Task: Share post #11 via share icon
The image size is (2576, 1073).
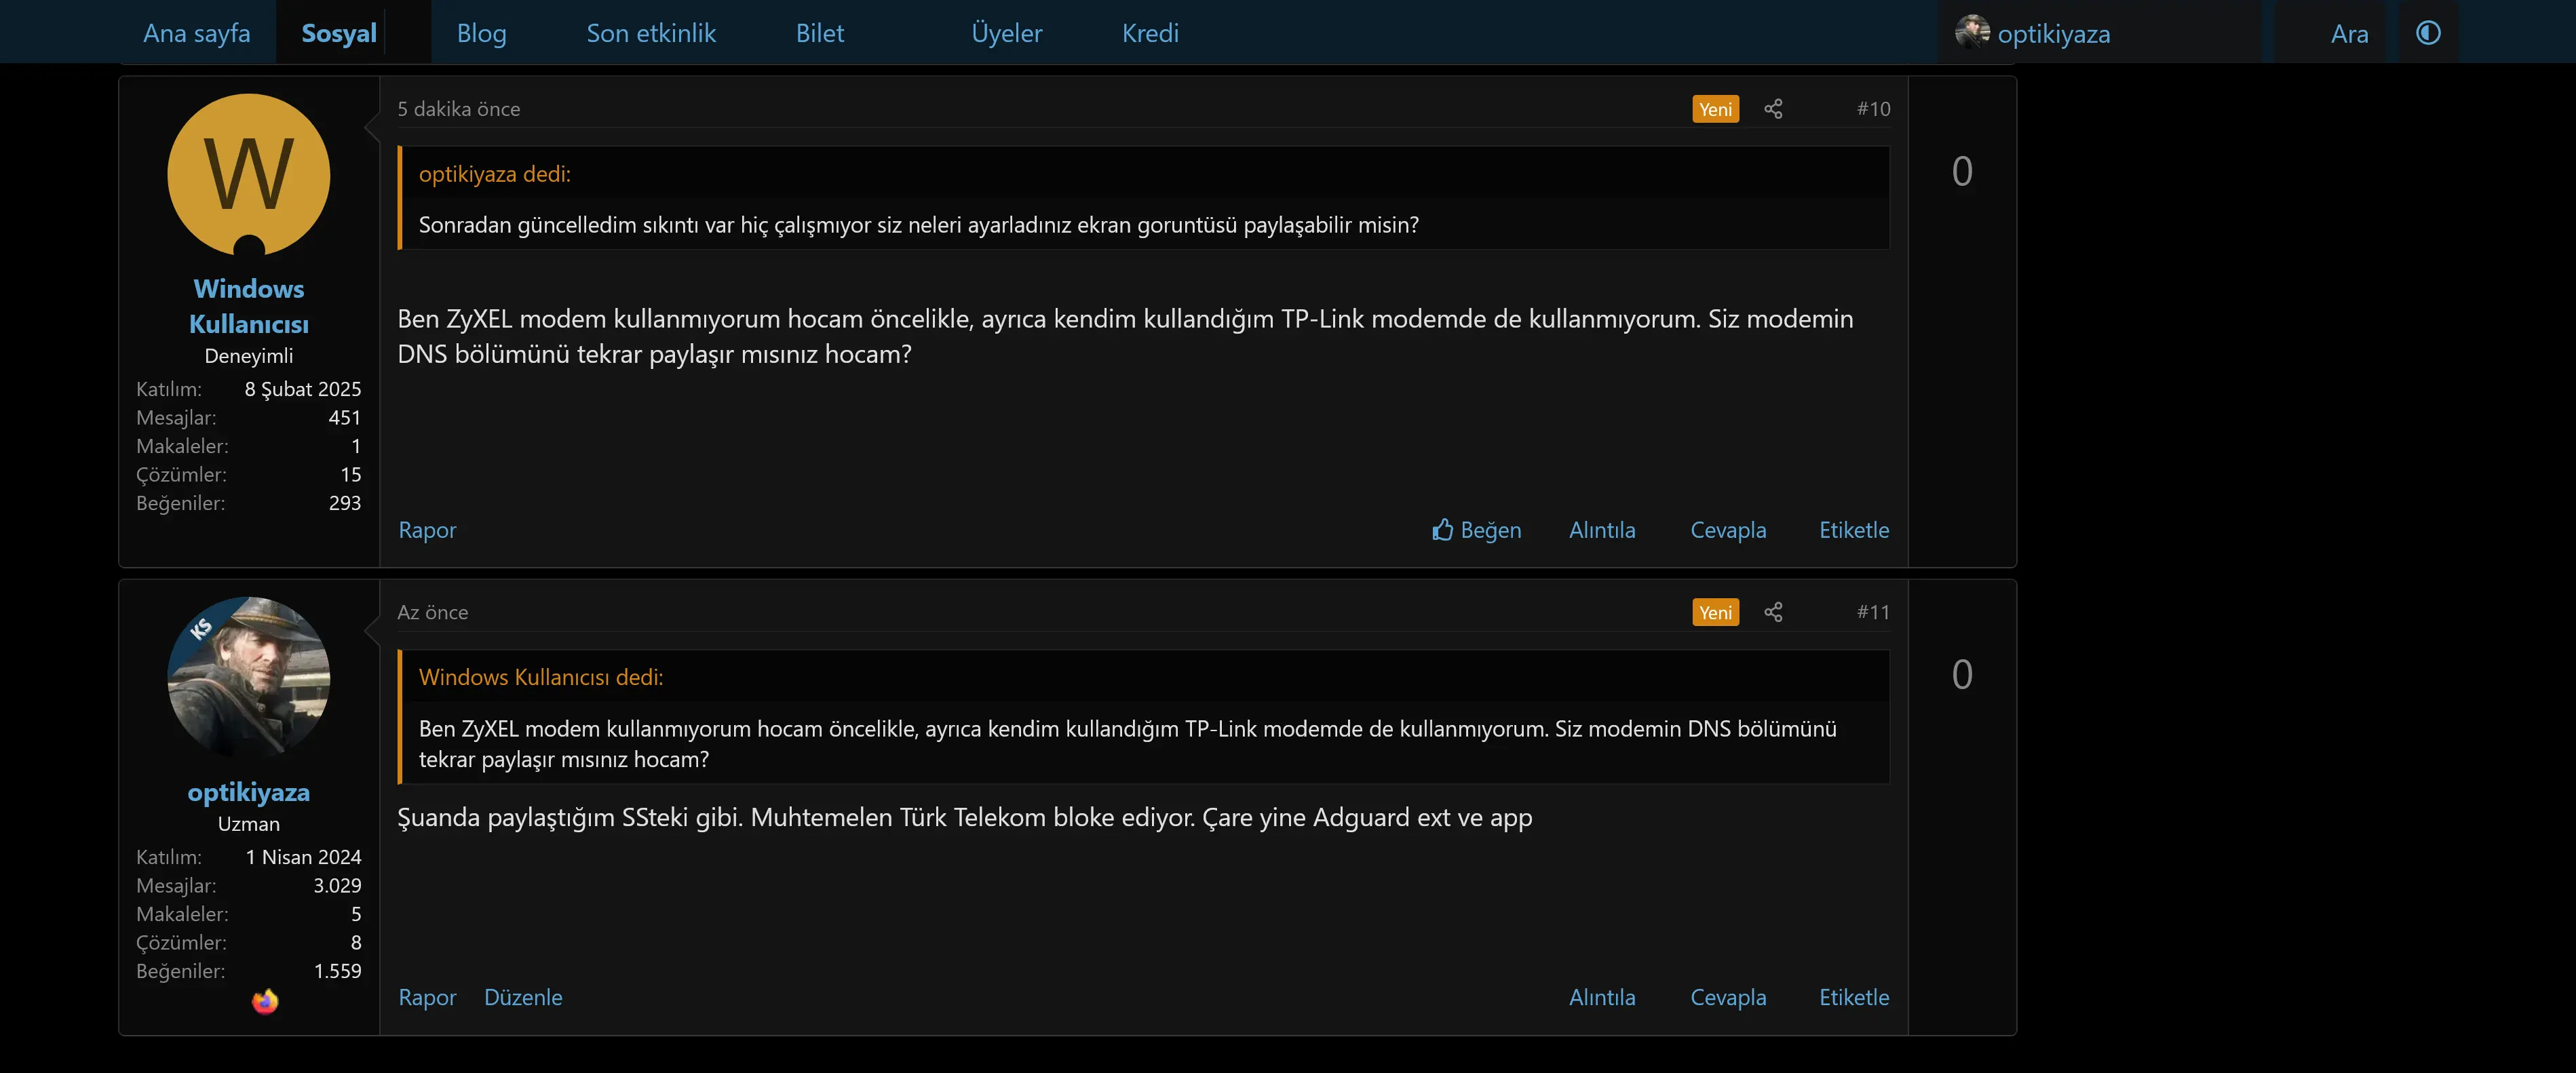Action: [x=1773, y=612]
